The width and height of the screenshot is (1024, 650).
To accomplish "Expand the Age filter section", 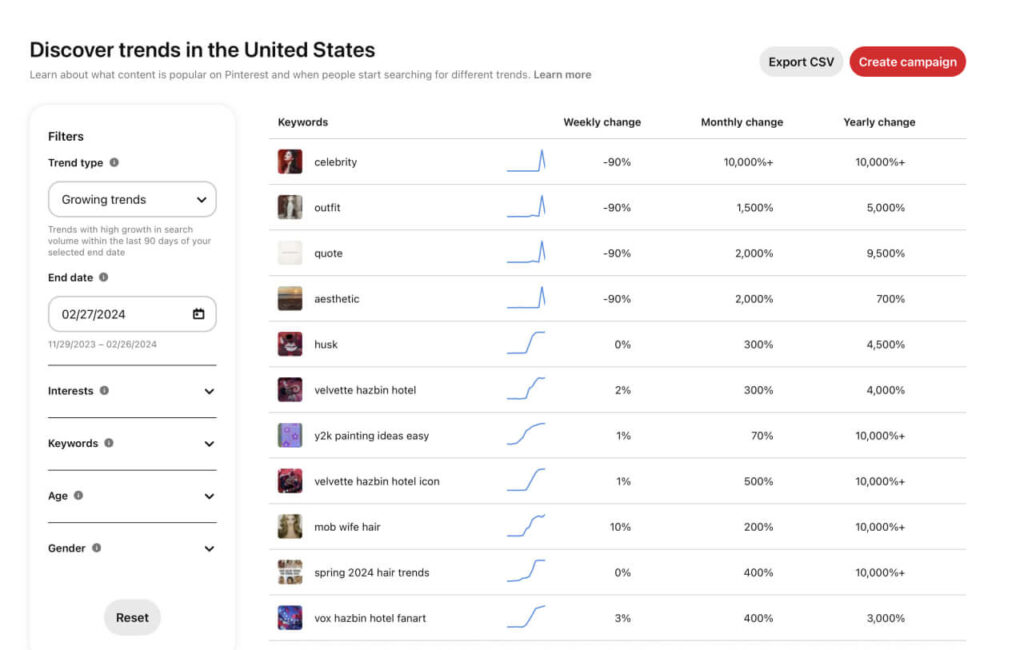I will [x=209, y=496].
